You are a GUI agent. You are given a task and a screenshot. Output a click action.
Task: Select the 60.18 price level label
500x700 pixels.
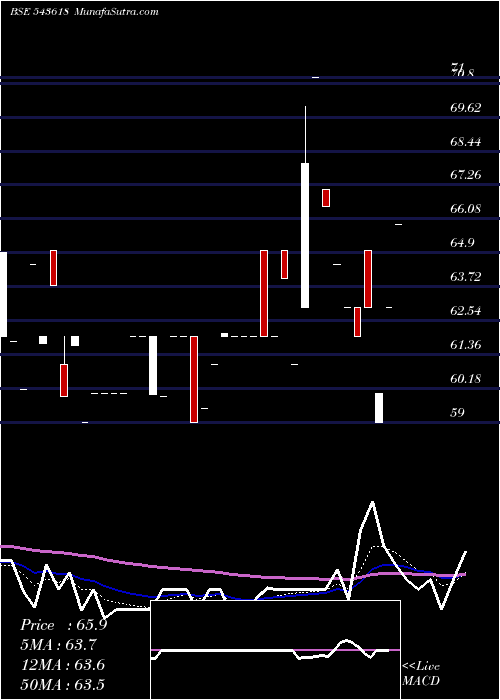tap(466, 379)
